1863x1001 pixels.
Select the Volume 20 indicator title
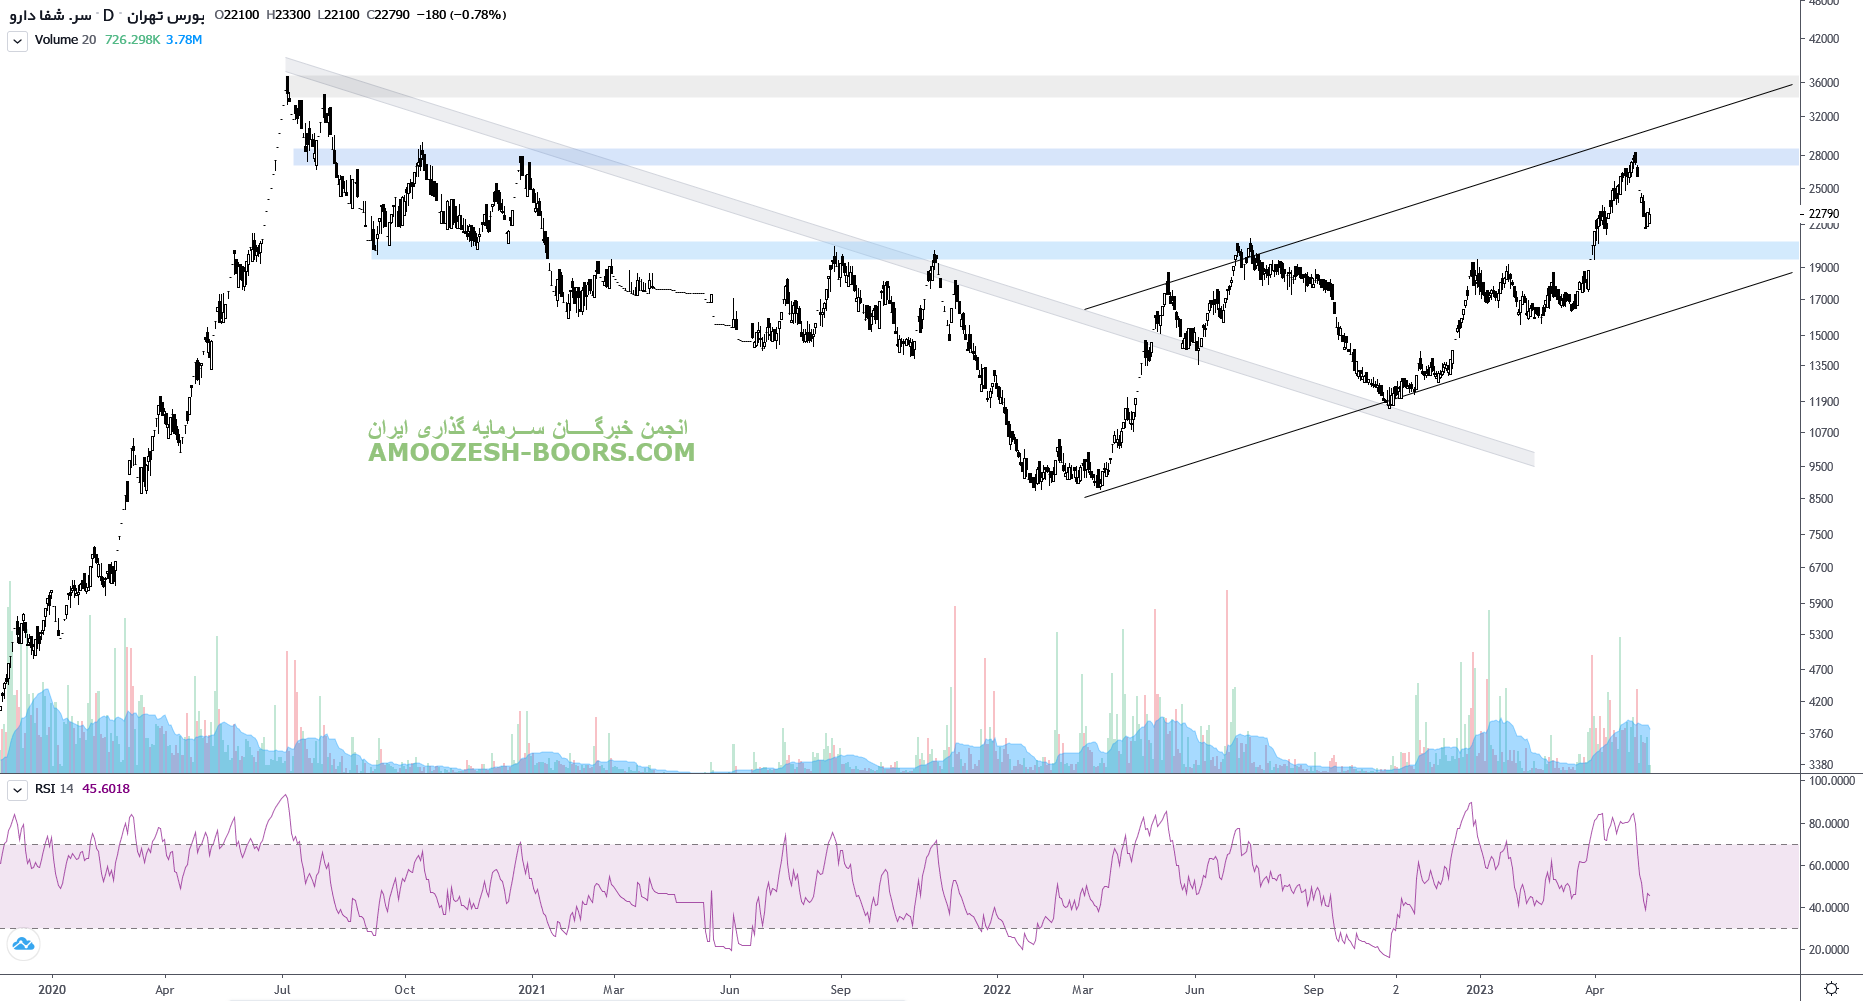click(65, 40)
